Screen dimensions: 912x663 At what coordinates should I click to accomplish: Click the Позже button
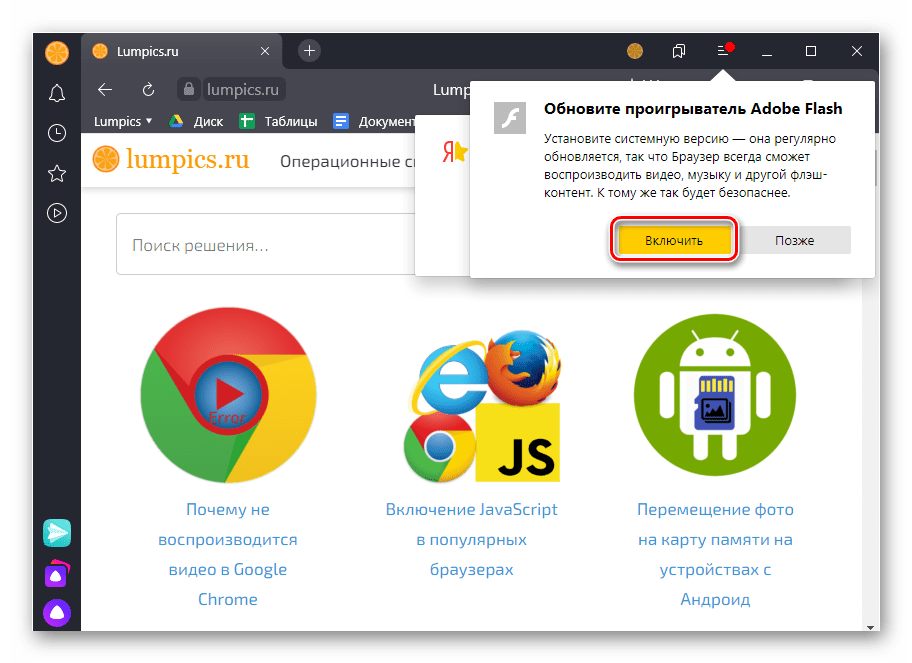coord(794,241)
